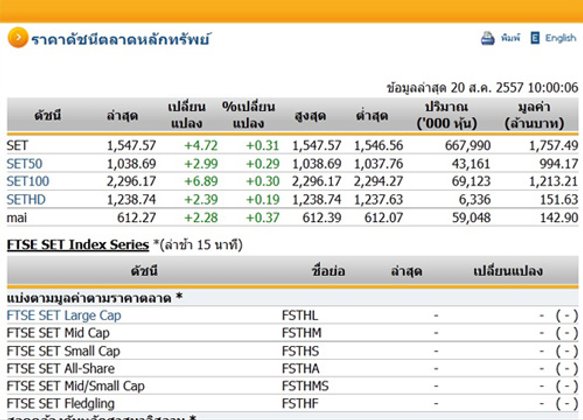Select mai change value +2.28

(x=201, y=218)
